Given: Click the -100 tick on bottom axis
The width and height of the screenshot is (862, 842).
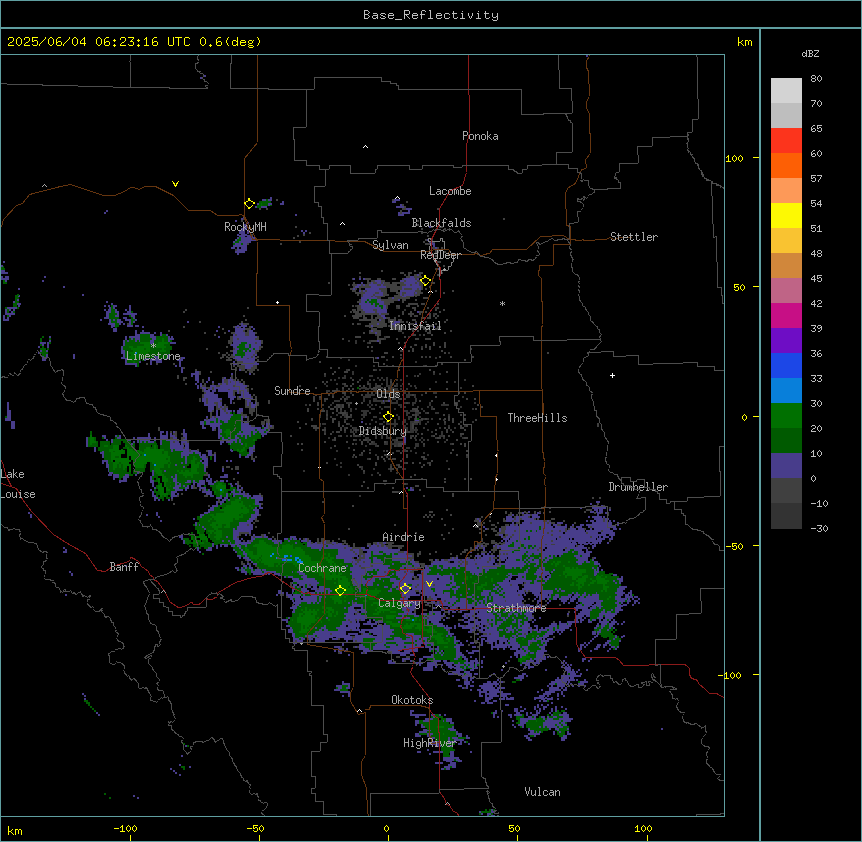Looking at the screenshot, I should [x=126, y=828].
